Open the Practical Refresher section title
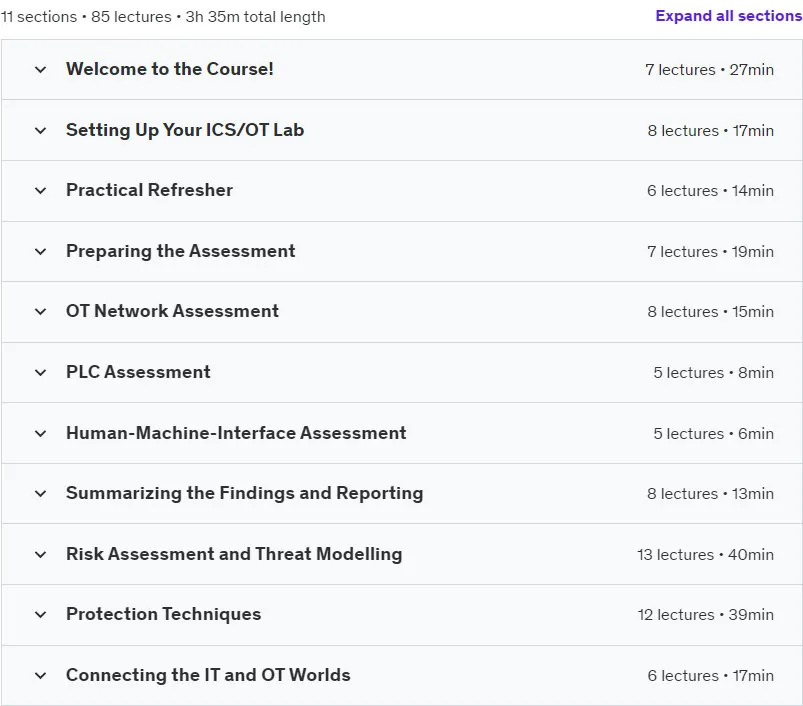The height and width of the screenshot is (706, 803). [x=150, y=190]
